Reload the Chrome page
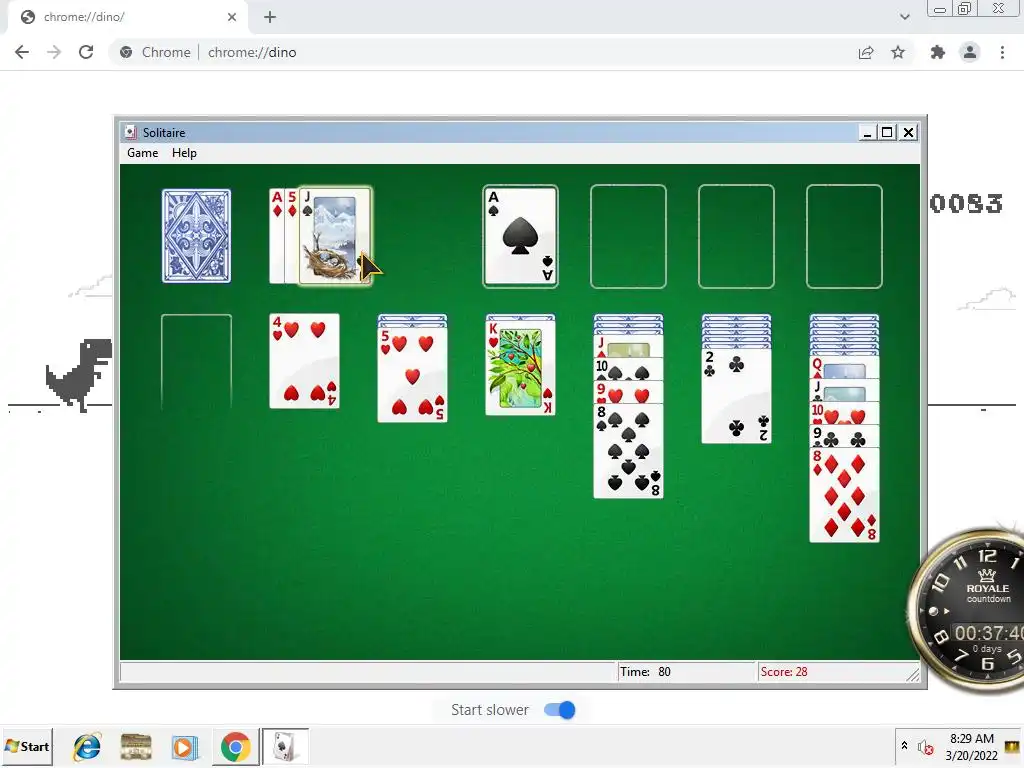Screen dimensions: 1024x768 point(86,52)
